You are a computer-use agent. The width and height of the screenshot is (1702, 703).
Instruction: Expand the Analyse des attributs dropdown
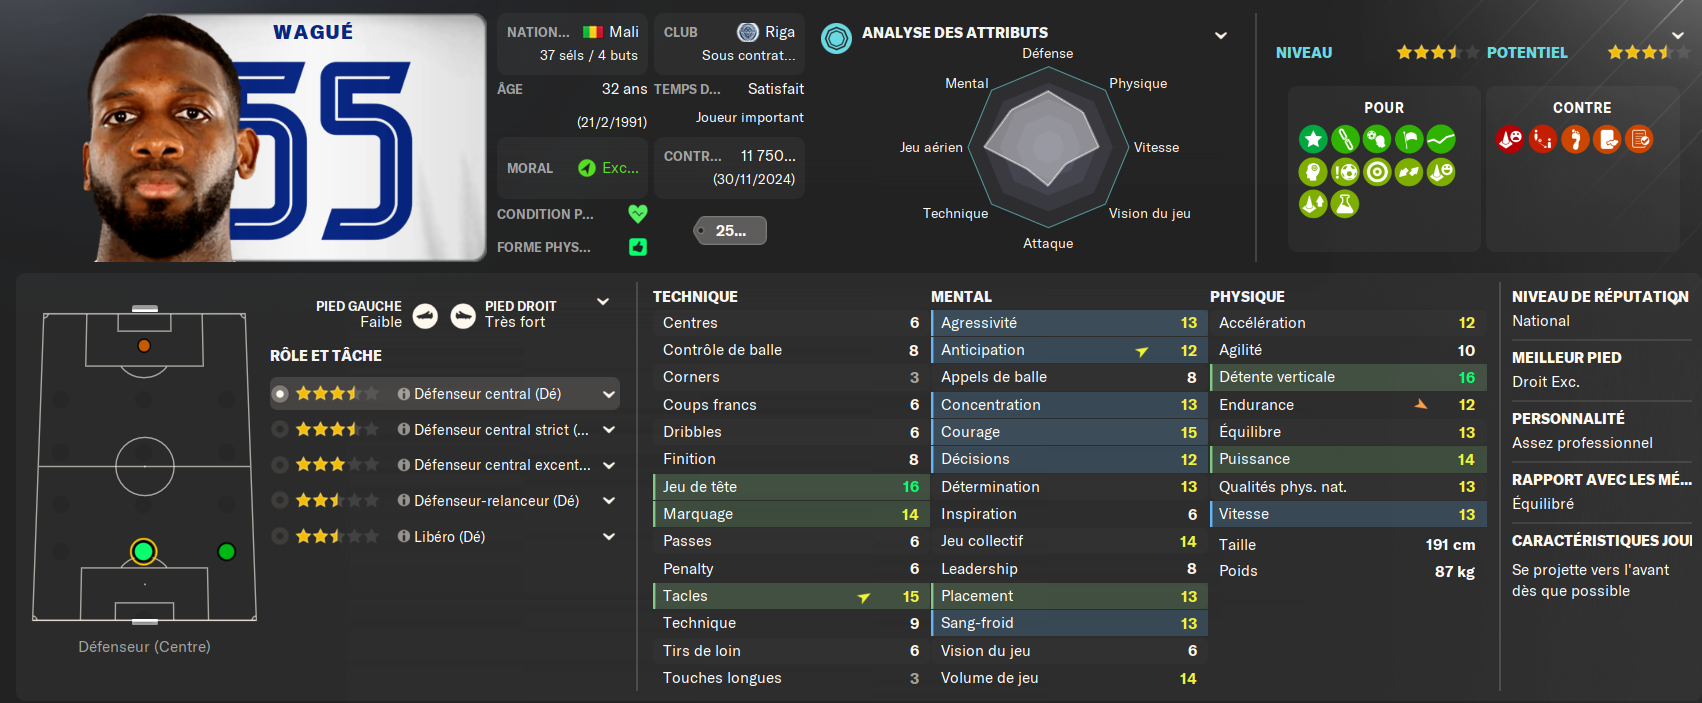coord(1221,35)
